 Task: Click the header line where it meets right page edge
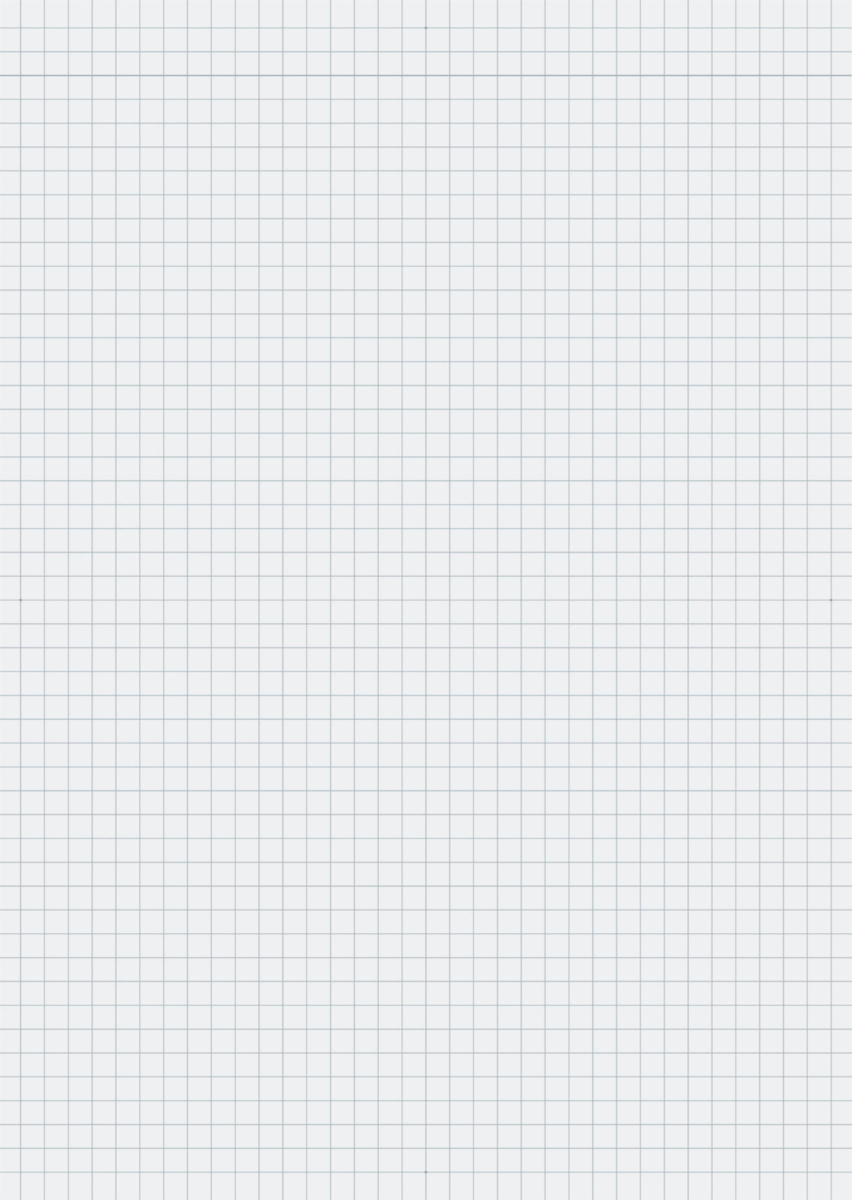tap(849, 75)
